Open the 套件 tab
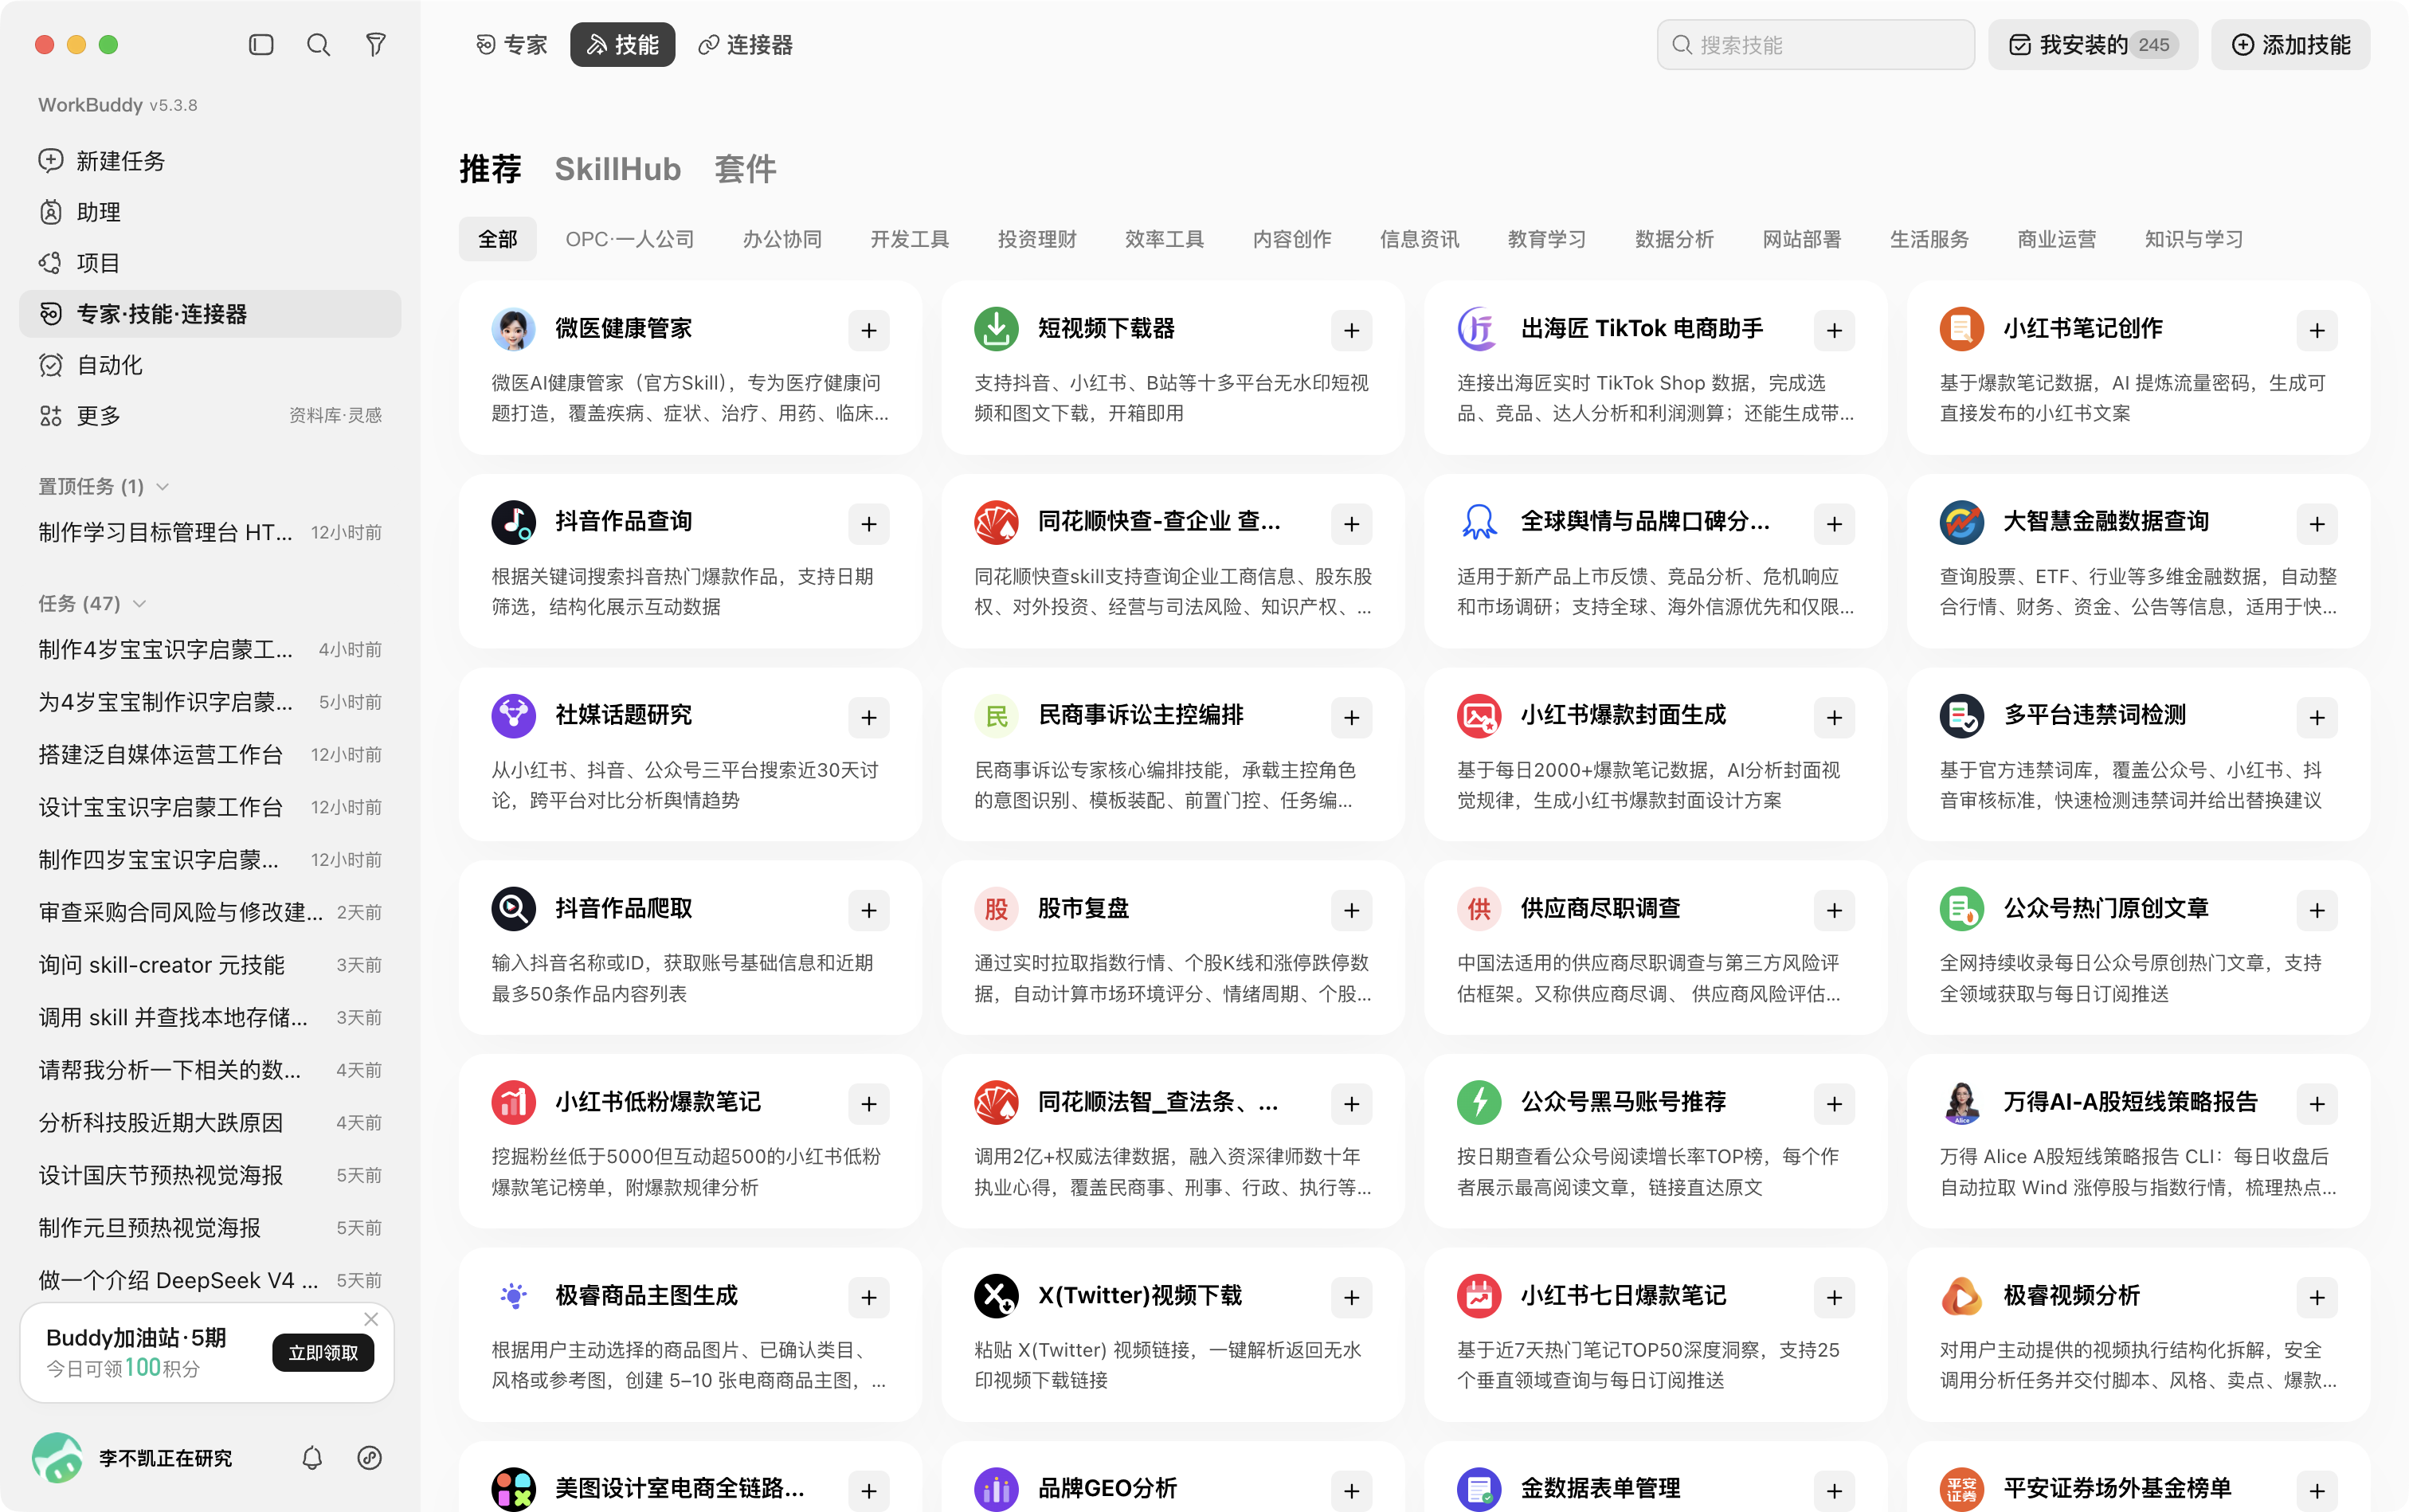The image size is (2409, 1512). [x=745, y=169]
